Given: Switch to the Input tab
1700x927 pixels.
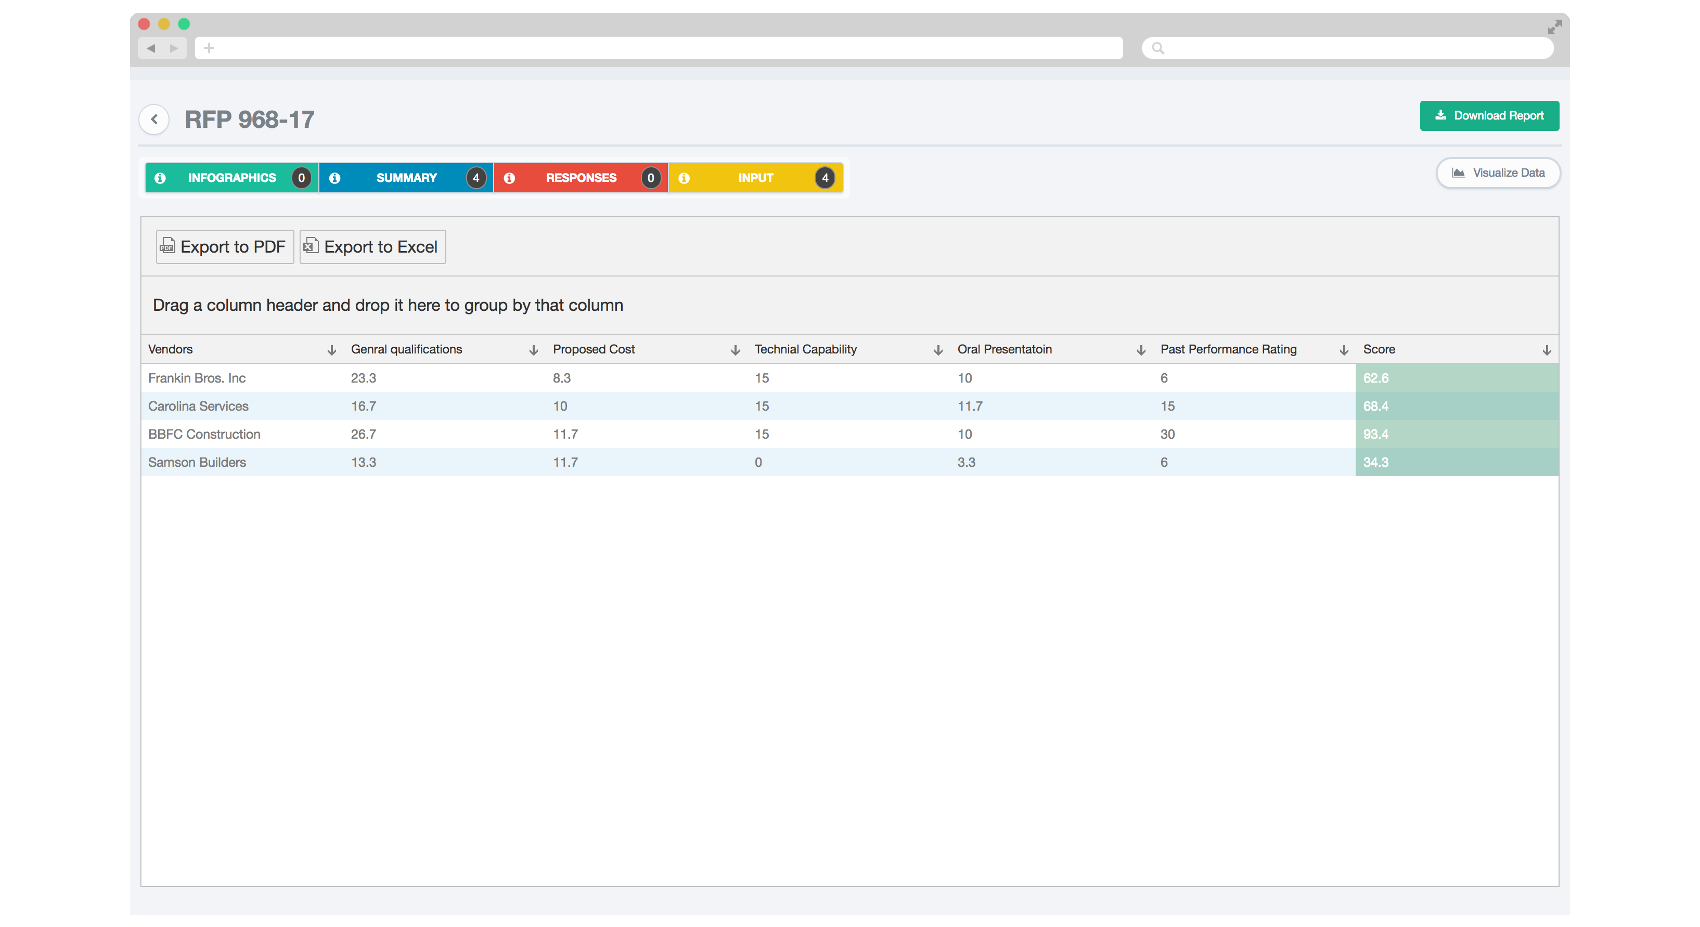Looking at the screenshot, I should pyautogui.click(x=756, y=178).
